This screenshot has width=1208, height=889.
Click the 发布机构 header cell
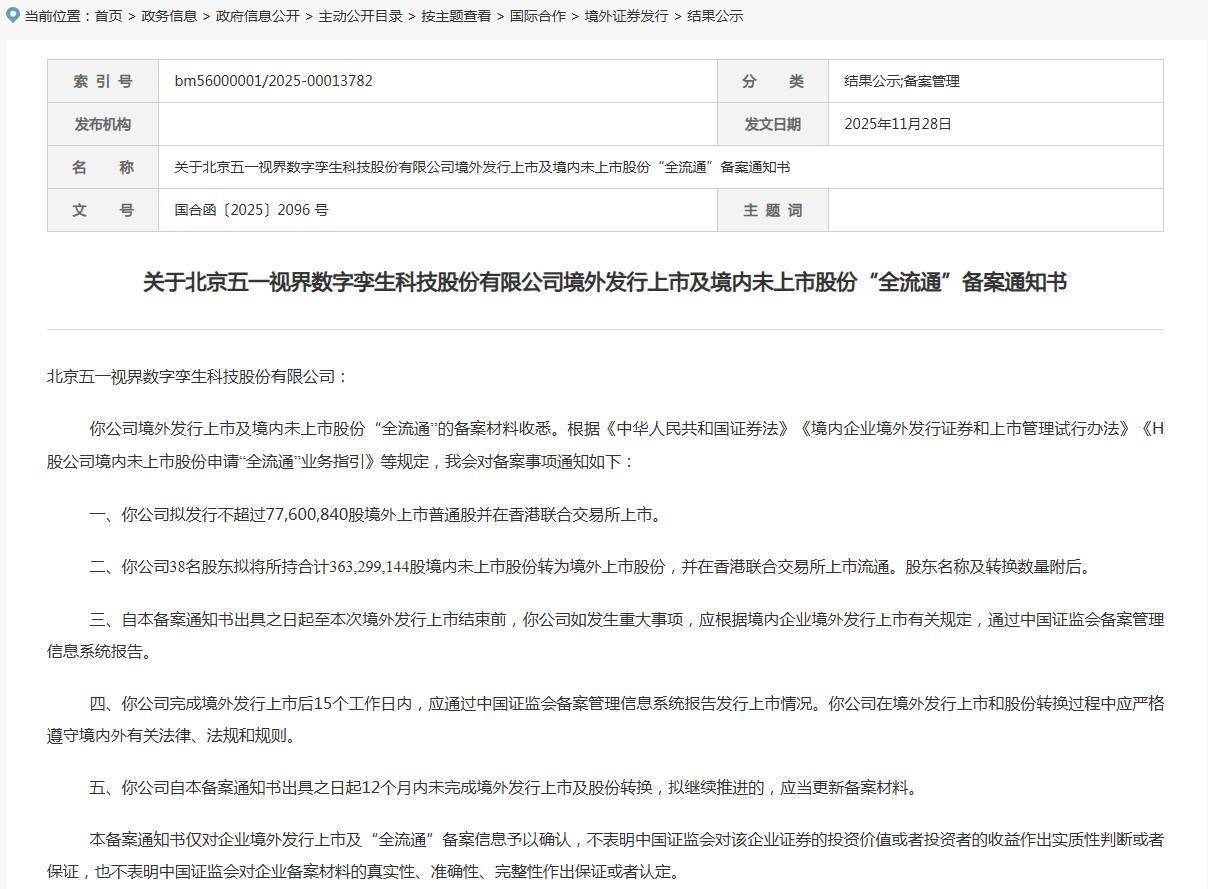pos(102,124)
